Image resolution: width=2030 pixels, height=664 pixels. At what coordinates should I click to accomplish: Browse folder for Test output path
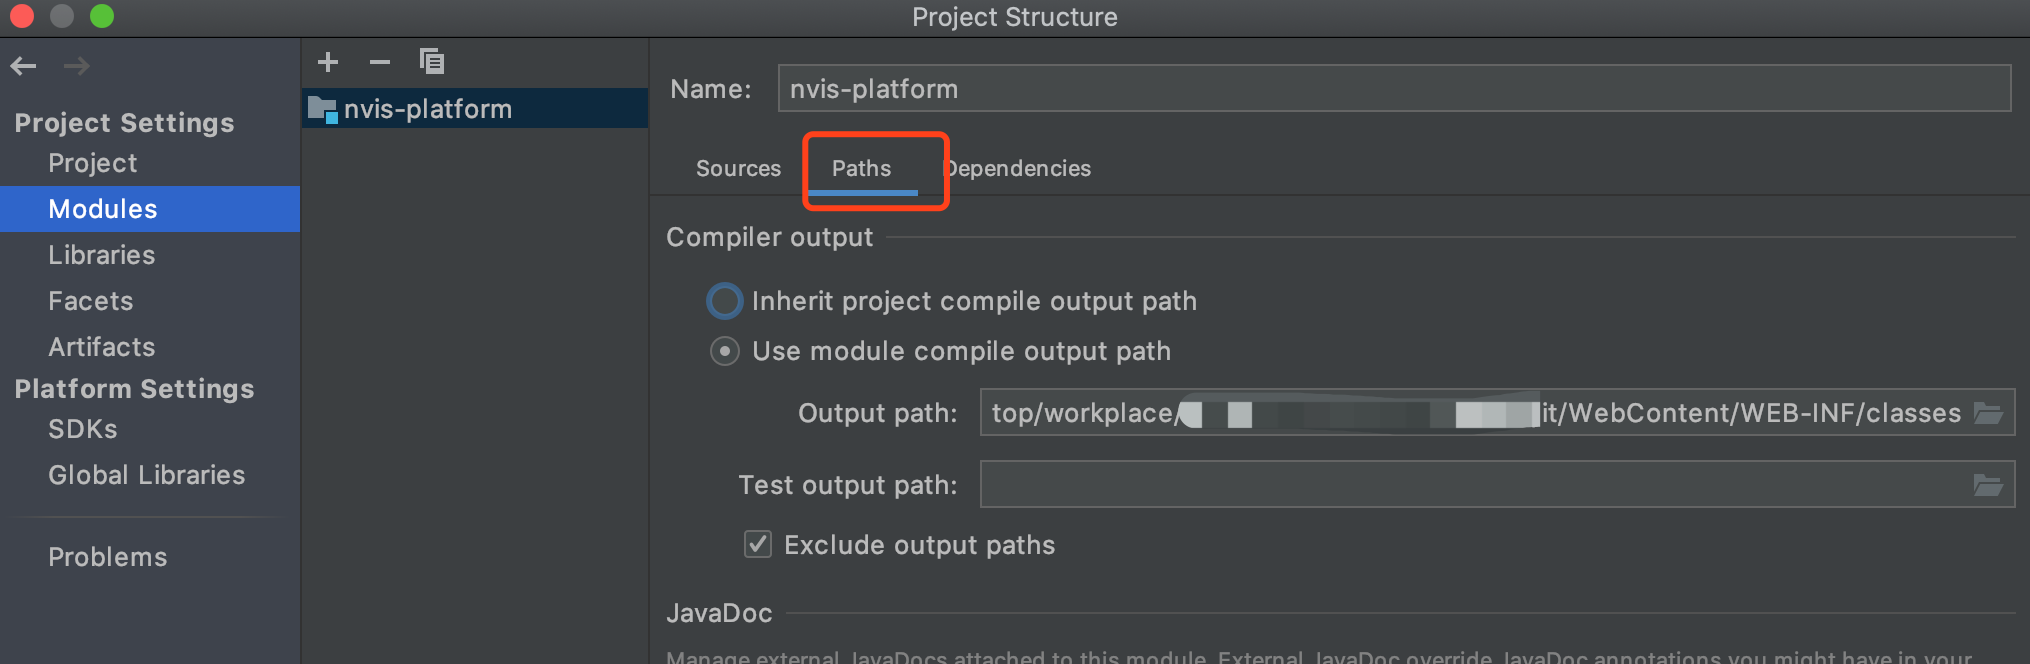pos(1988,485)
